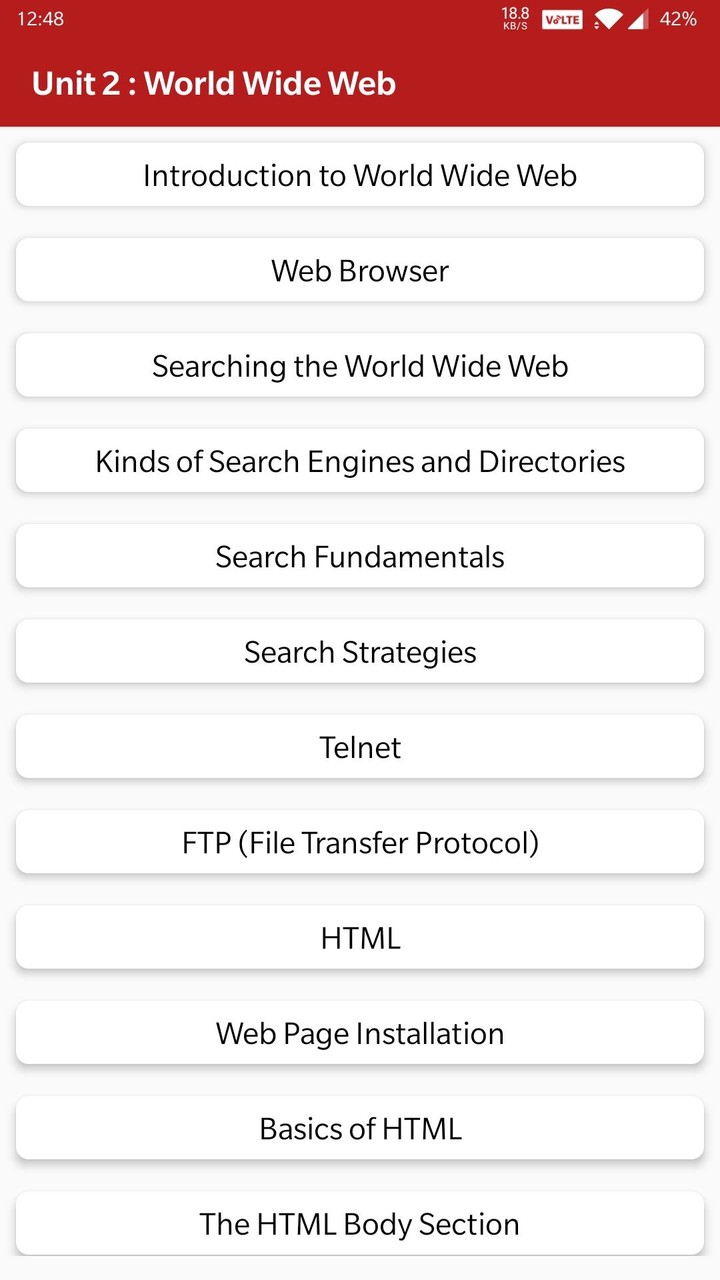The height and width of the screenshot is (1280, 720).
Task: Open the HTML topic
Action: tap(360, 937)
